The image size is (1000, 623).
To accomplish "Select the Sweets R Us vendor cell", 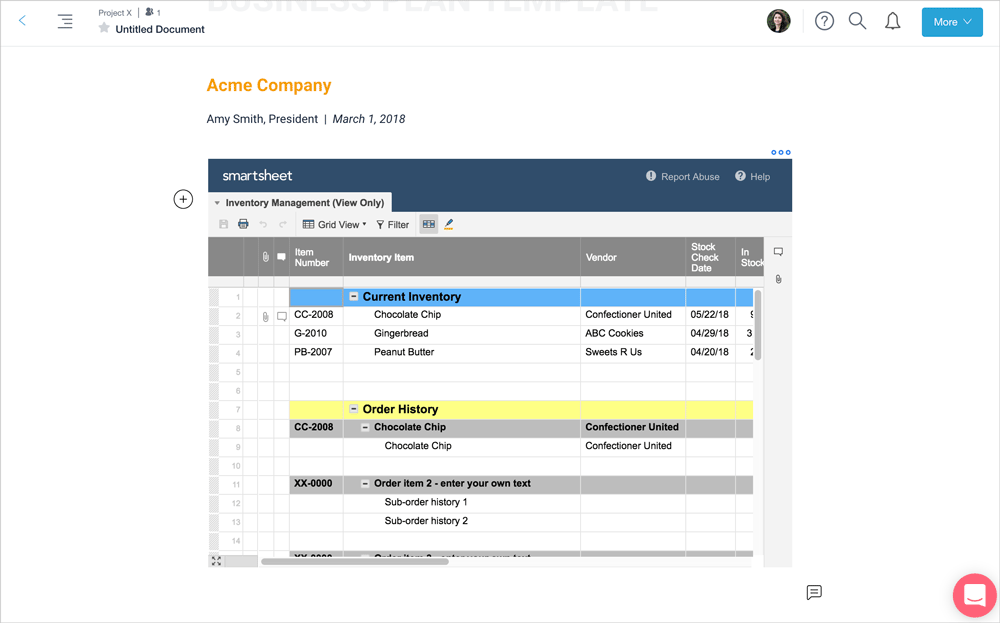I will click(x=633, y=352).
